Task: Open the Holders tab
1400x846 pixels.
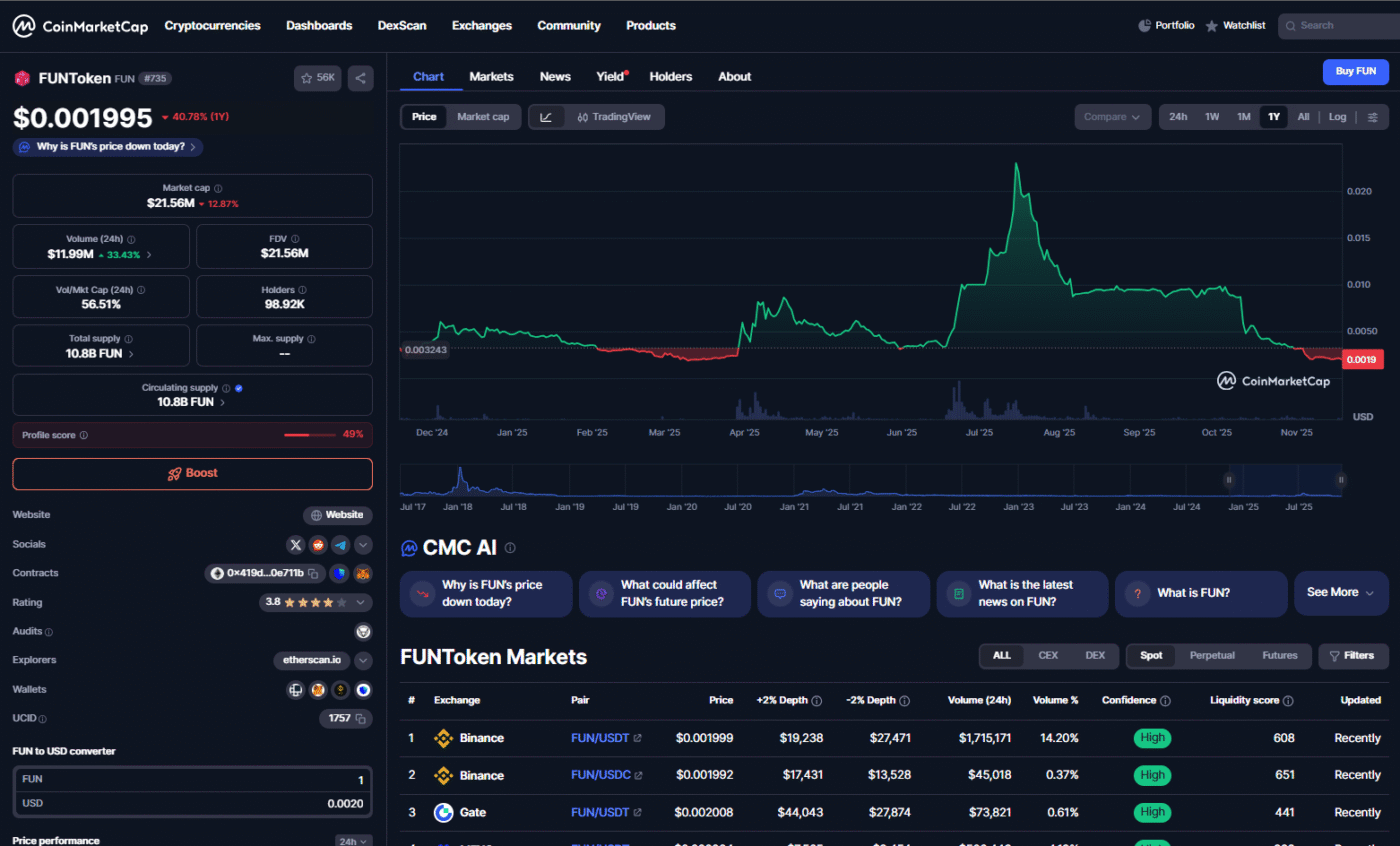Action: pyautogui.click(x=671, y=77)
